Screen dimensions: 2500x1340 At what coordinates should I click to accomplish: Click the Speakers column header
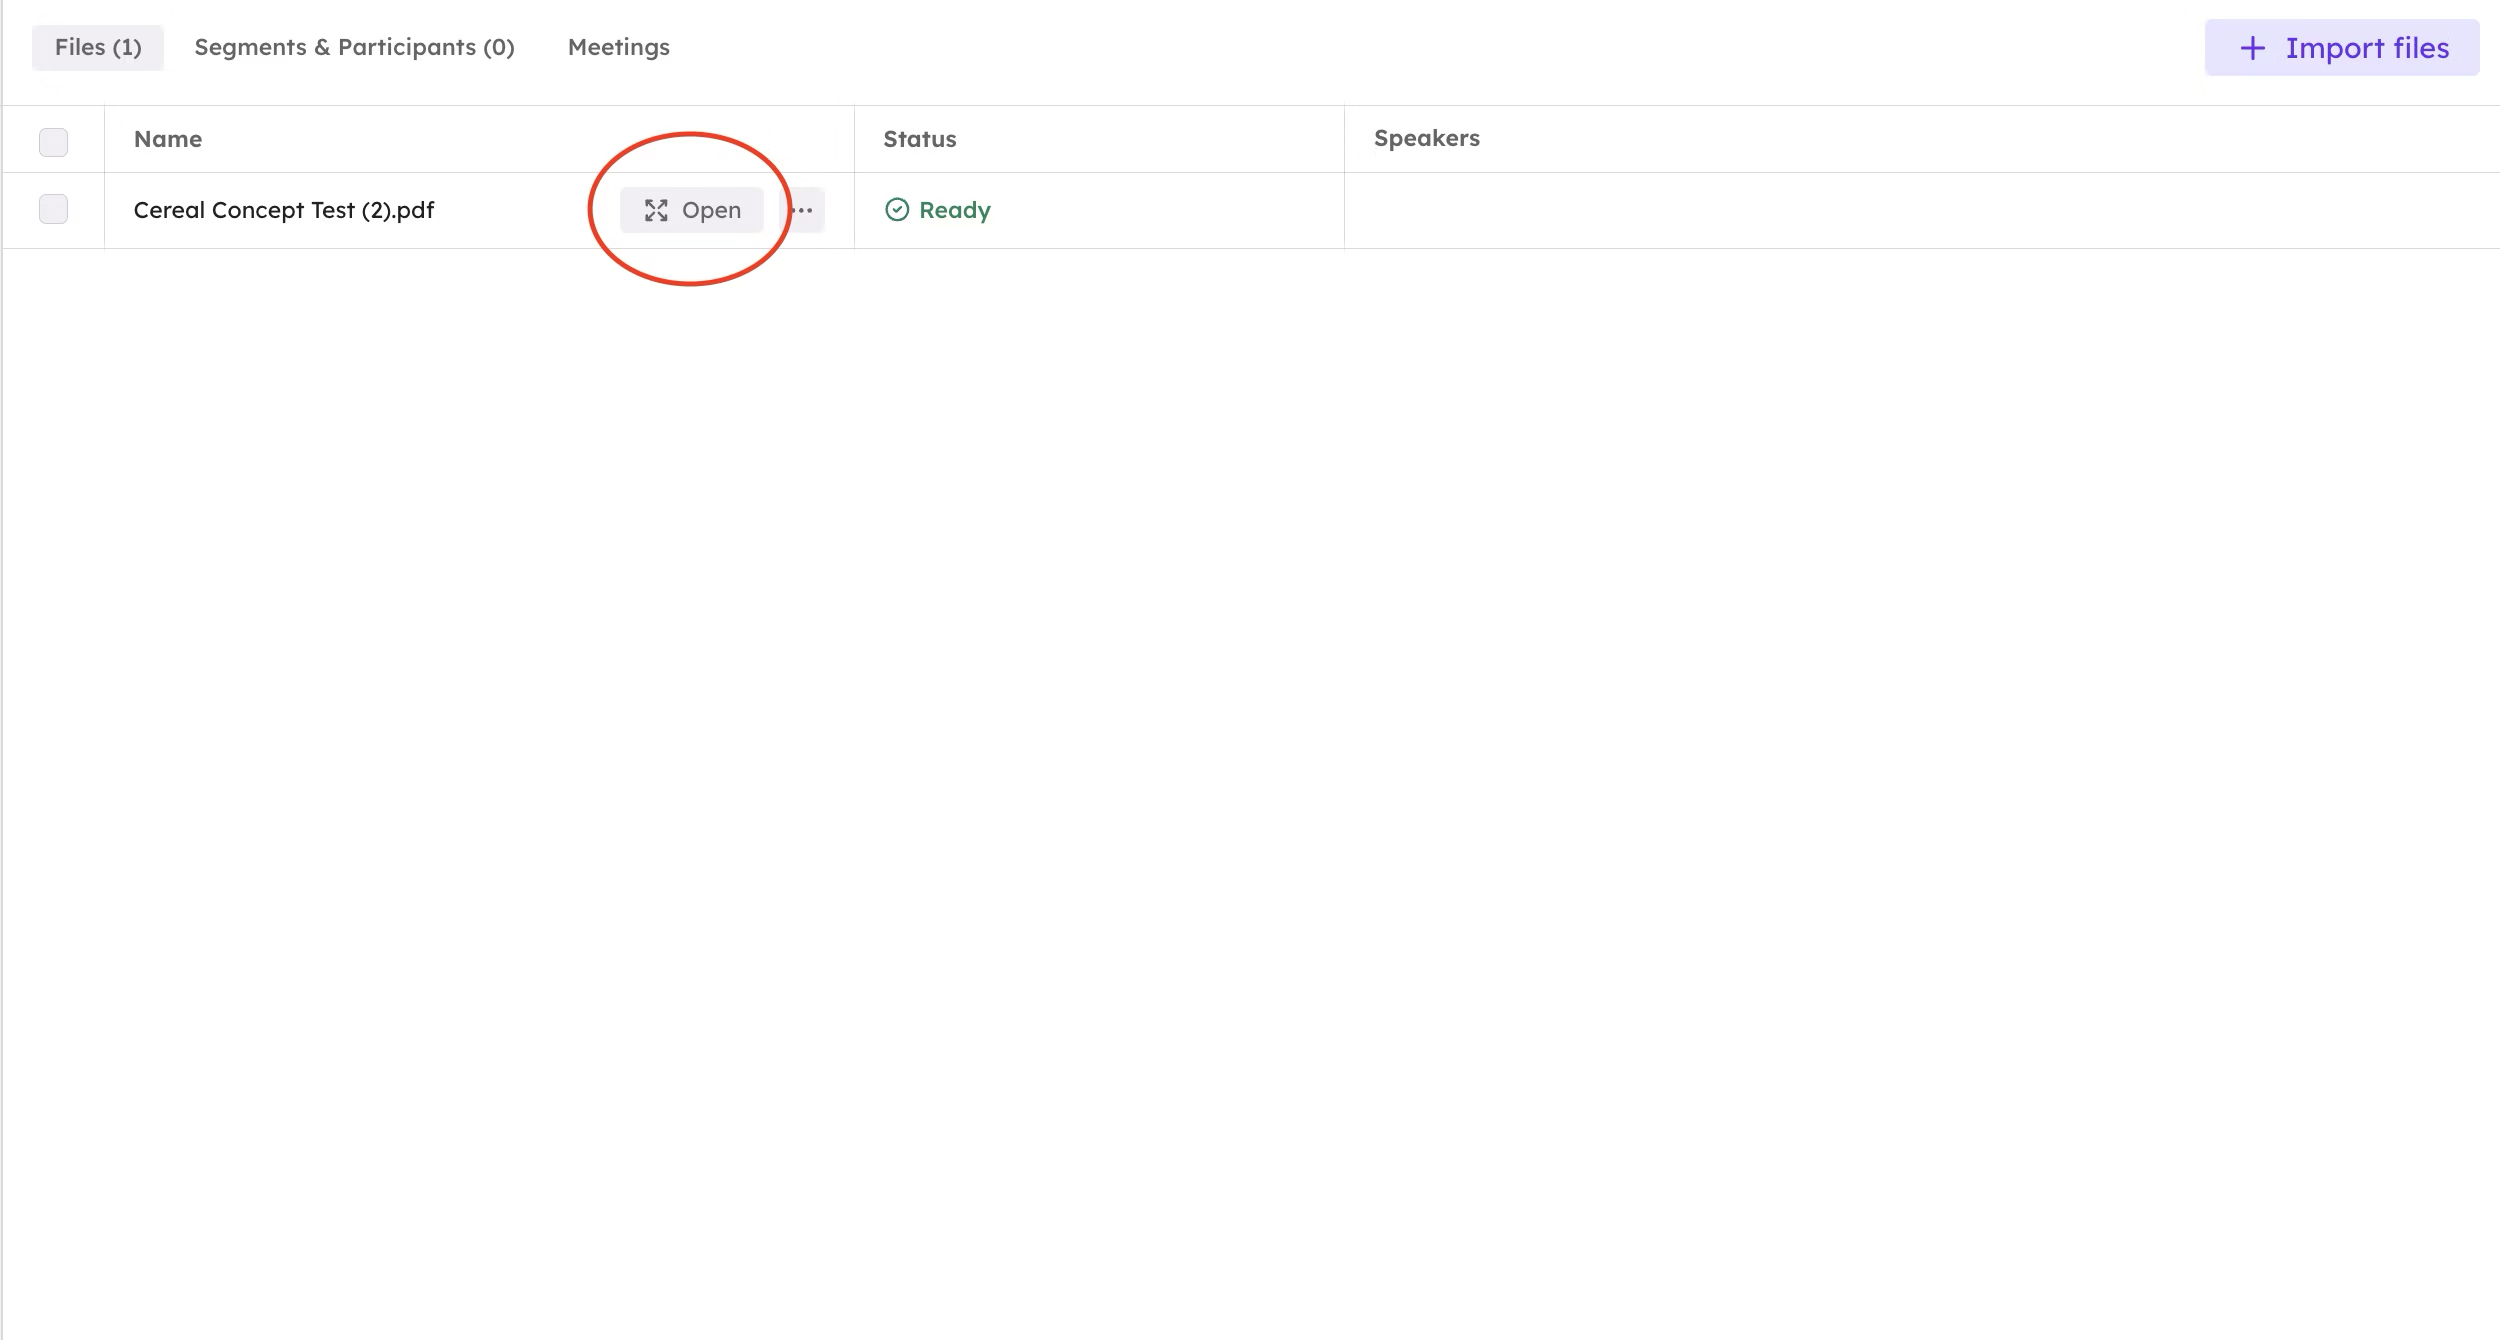[1426, 139]
